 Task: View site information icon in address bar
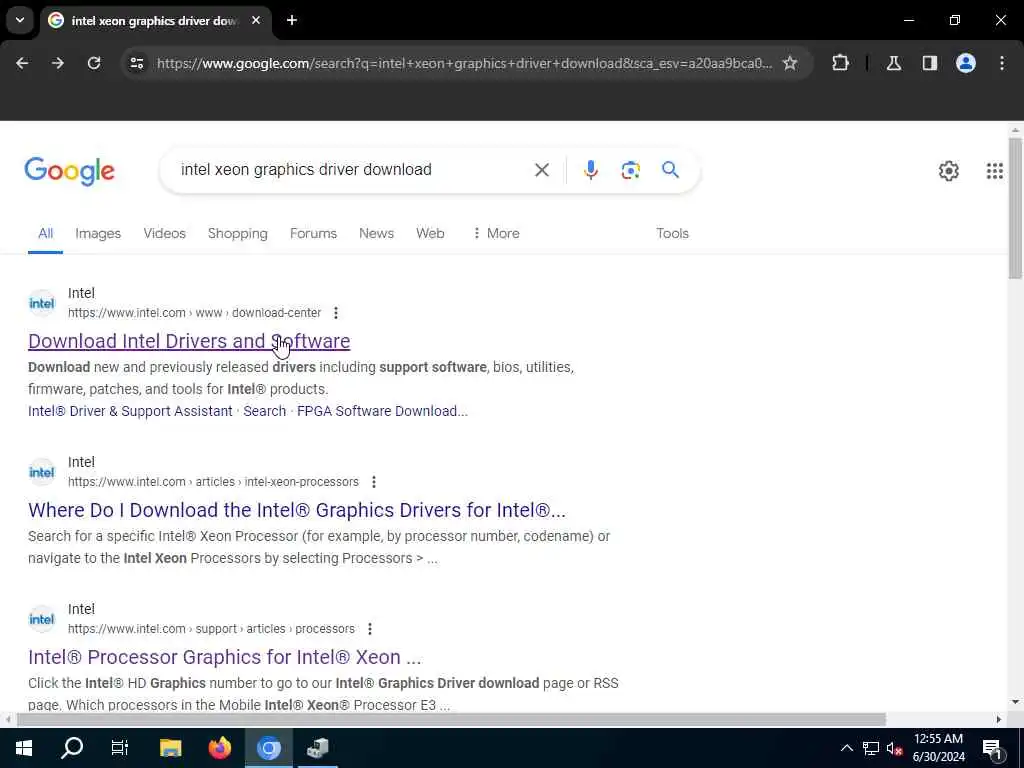click(x=137, y=63)
